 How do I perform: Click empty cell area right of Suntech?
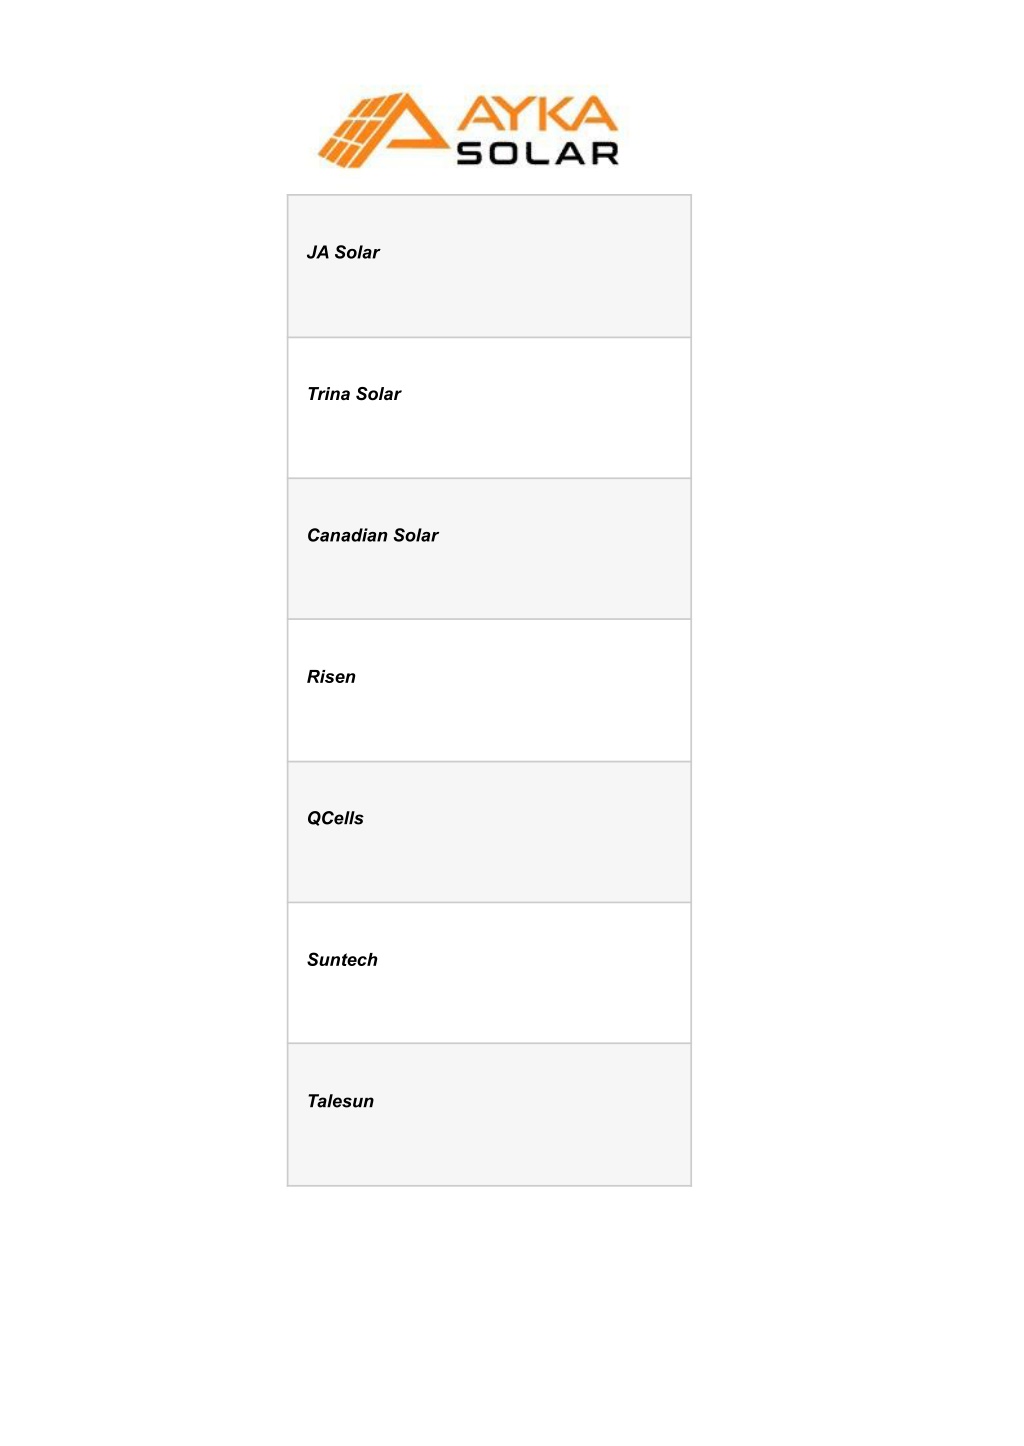(534, 973)
